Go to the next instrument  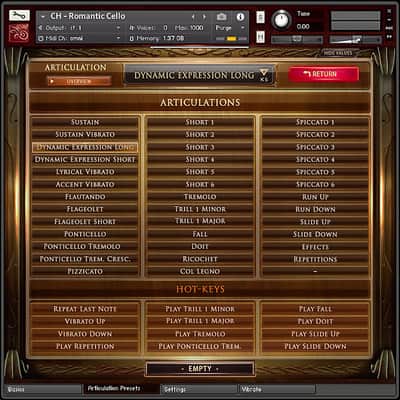pyautogui.click(x=204, y=17)
